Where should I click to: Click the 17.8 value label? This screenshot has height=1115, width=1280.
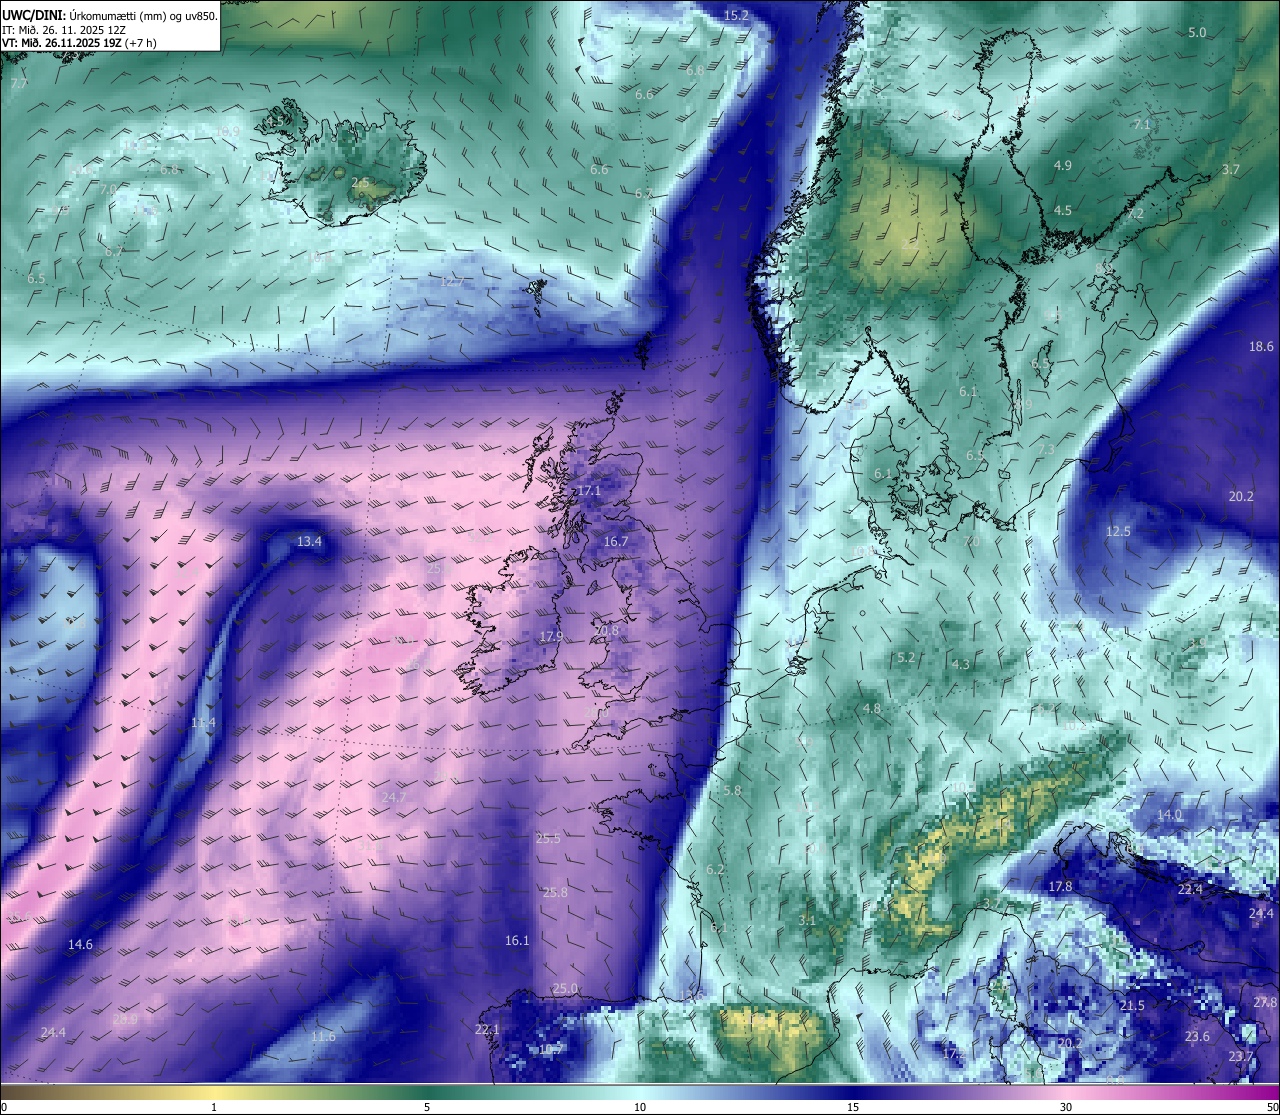tap(1060, 887)
